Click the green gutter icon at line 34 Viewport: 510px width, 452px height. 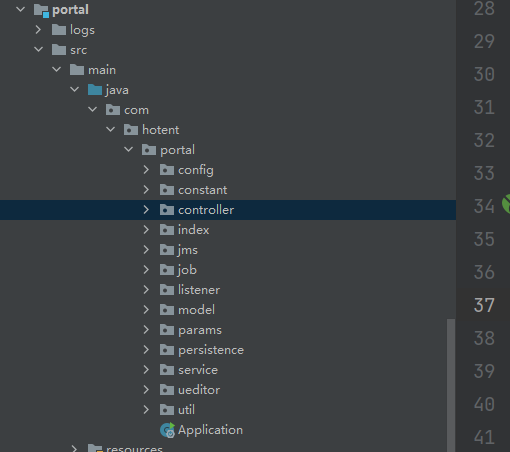[x=506, y=203]
